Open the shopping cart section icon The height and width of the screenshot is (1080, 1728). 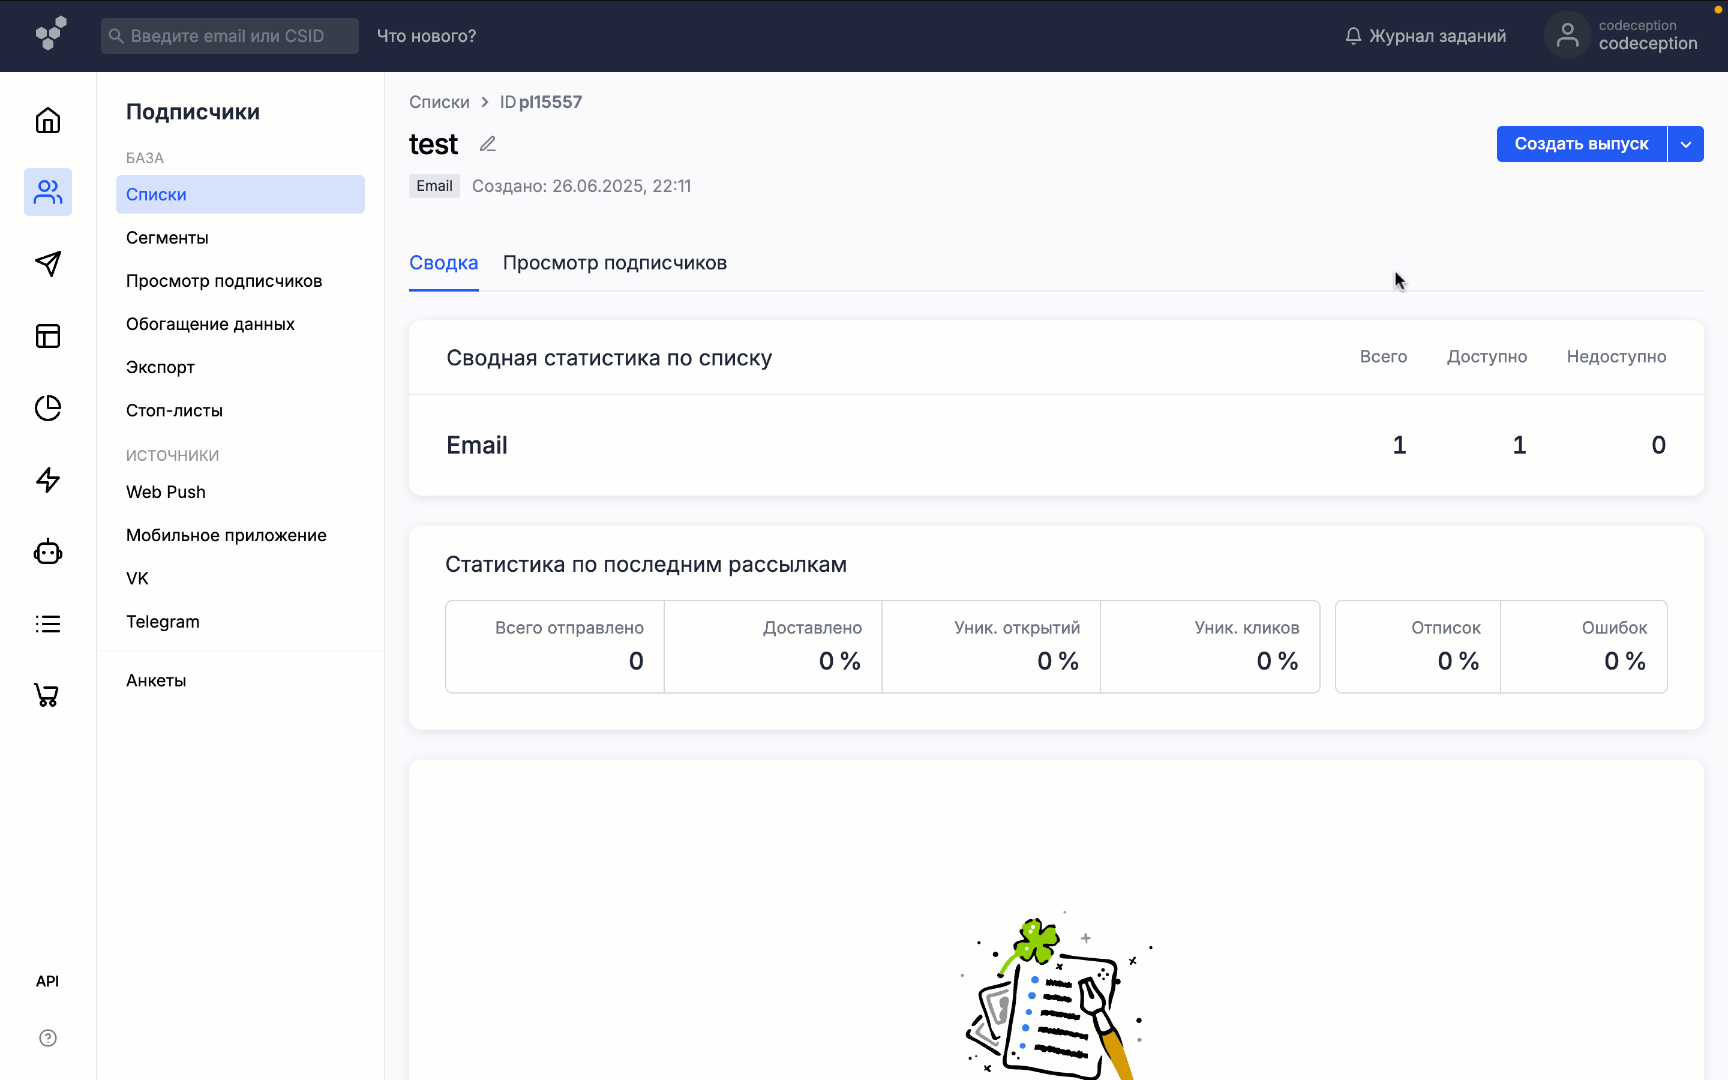pos(47,694)
